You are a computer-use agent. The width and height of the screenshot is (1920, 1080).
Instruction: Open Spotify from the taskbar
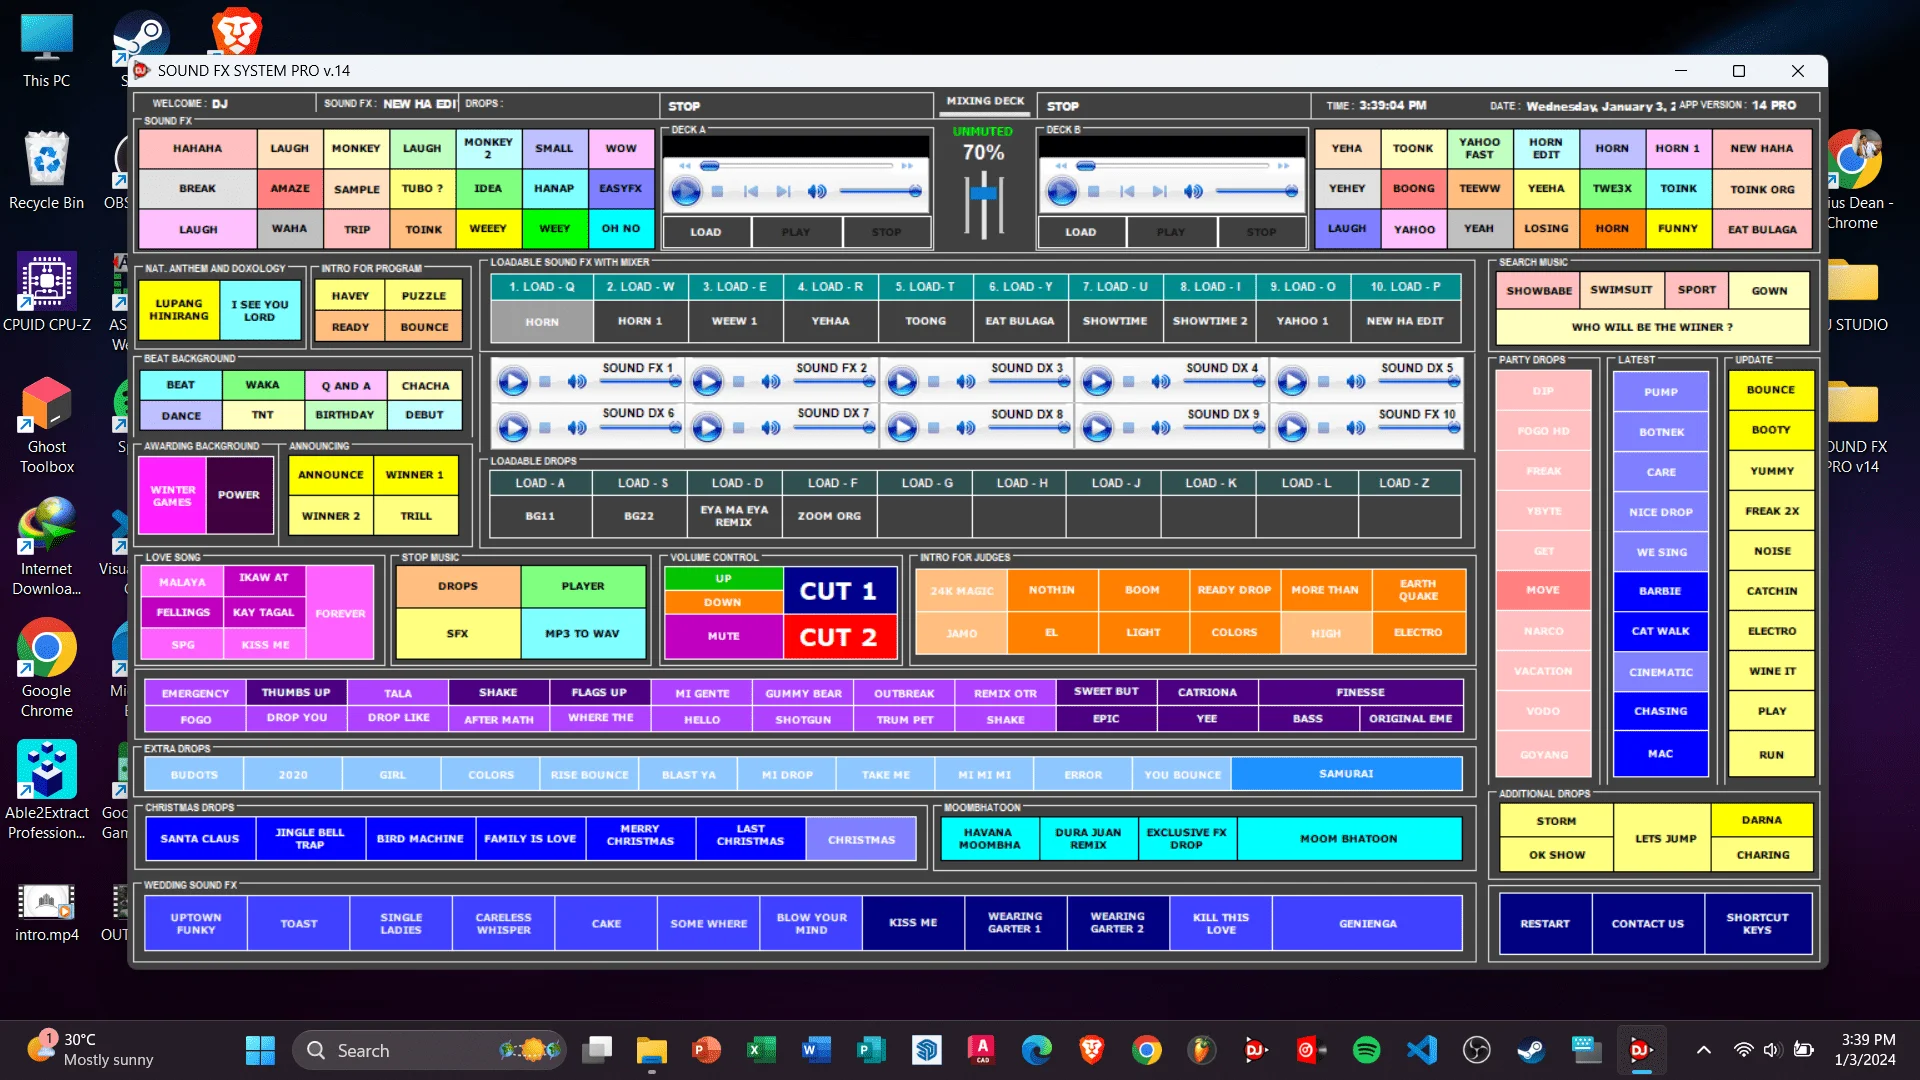tap(1366, 1050)
